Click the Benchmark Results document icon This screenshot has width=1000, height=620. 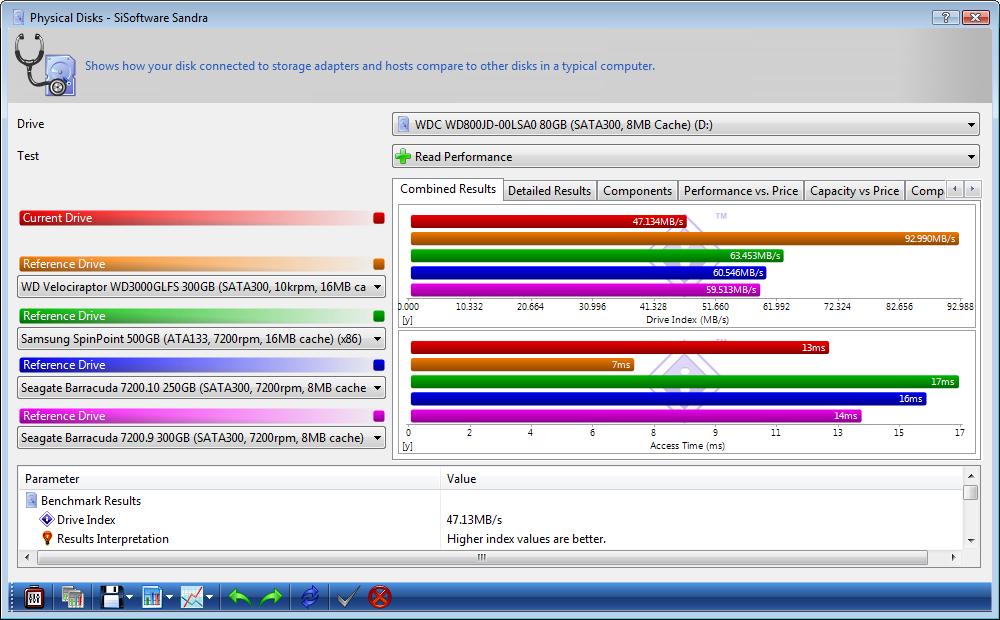click(x=31, y=500)
